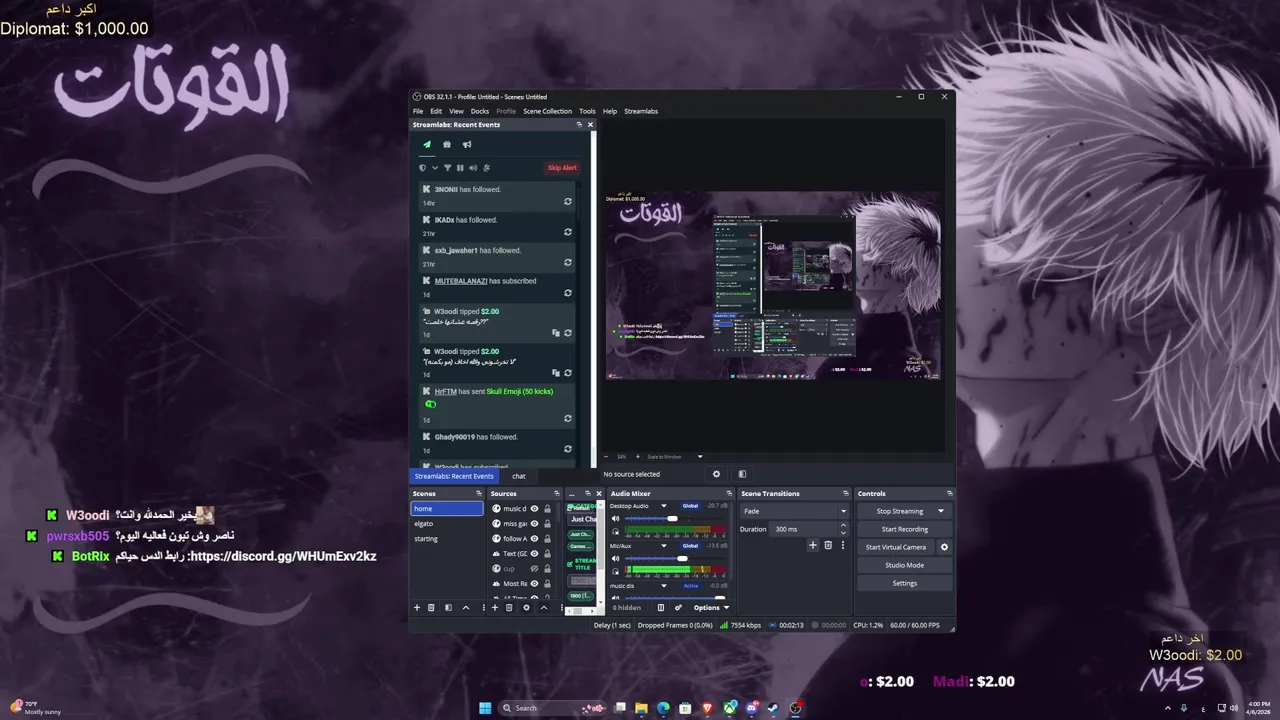Click the Skip Alert button
1280x720 pixels.
pos(562,168)
